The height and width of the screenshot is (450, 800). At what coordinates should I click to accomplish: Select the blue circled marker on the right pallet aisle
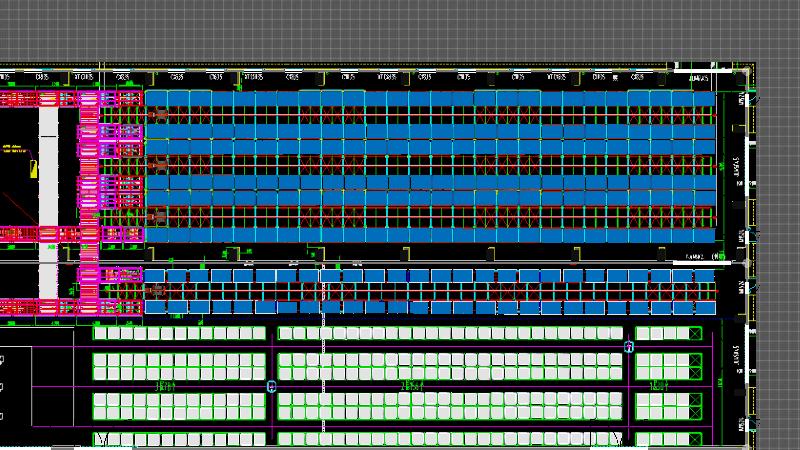click(629, 347)
